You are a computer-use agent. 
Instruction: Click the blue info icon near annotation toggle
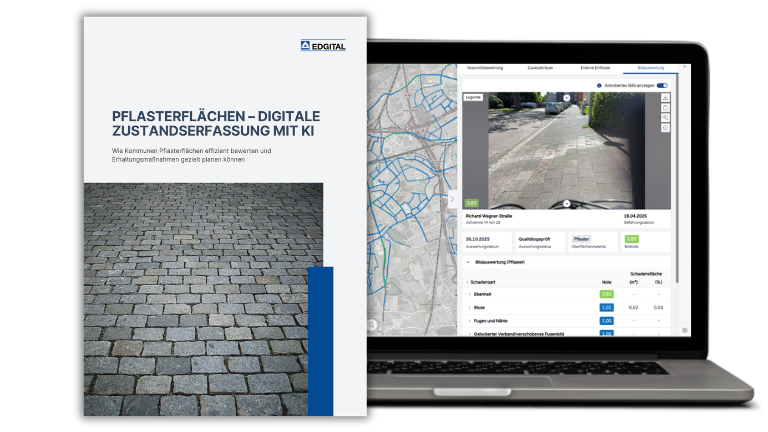click(x=599, y=86)
